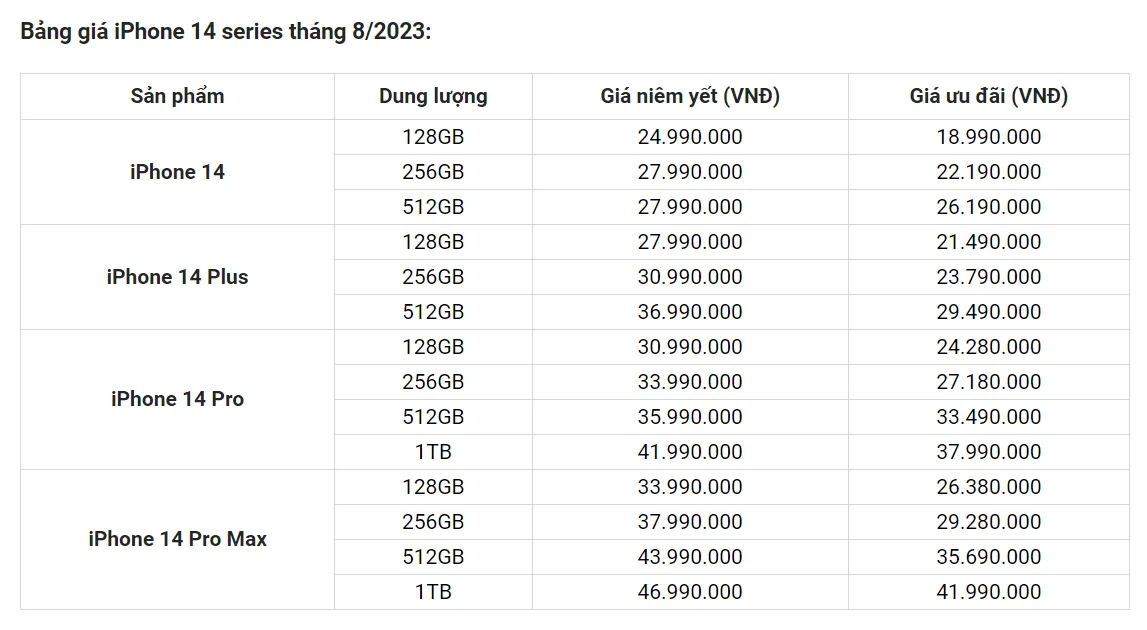Image resolution: width=1147 pixels, height=630 pixels.
Task: Click the 36.990.000 listed price cell
Action: [x=690, y=312]
